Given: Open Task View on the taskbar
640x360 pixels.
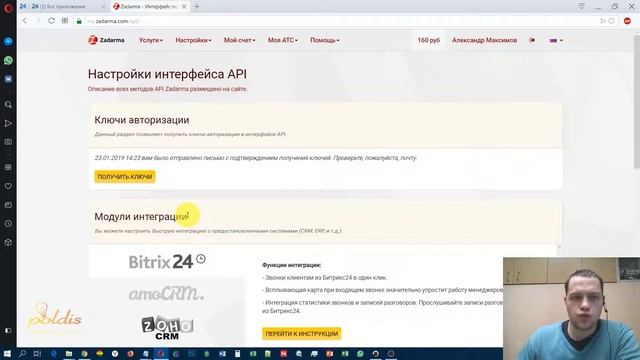Looking at the screenshot, I should [x=37, y=353].
